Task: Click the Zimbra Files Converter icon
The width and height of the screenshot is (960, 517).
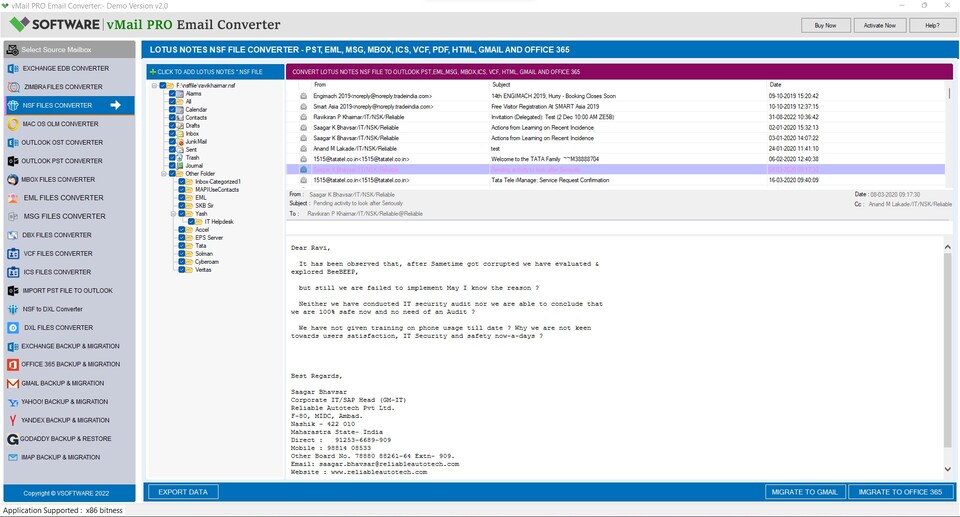Action: coord(13,87)
